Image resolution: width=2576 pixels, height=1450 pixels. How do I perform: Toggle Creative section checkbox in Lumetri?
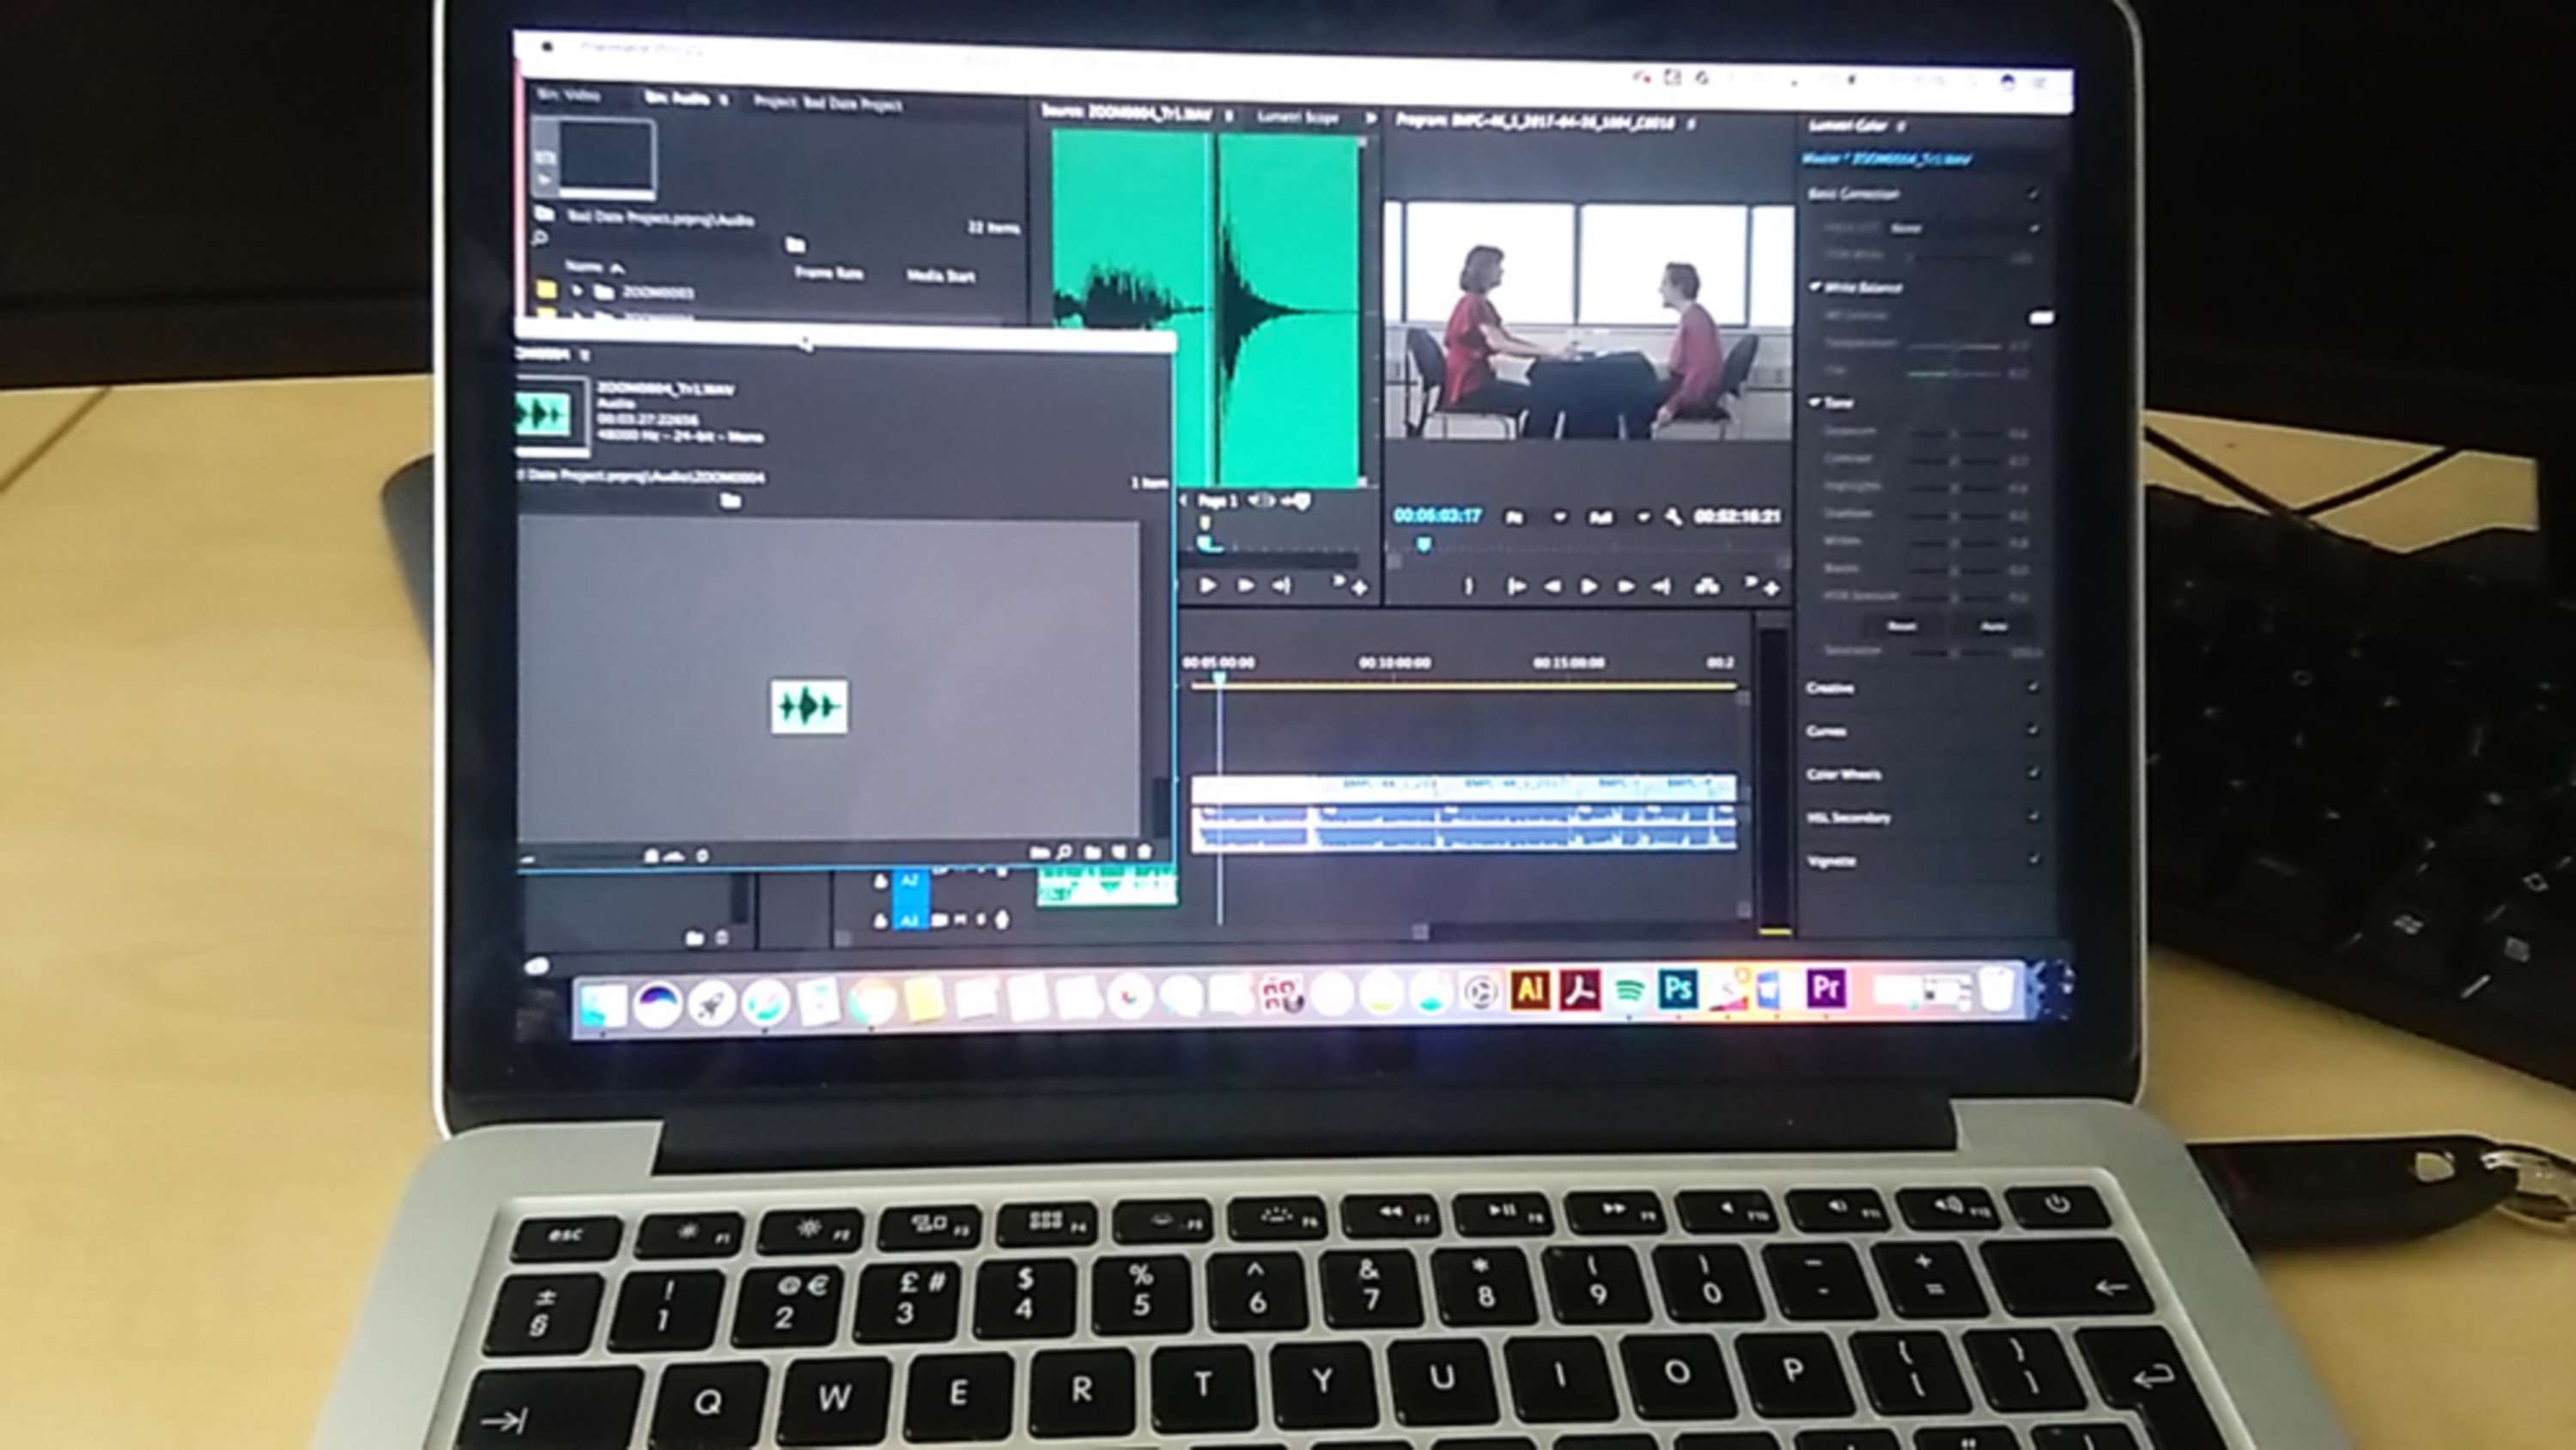click(2032, 687)
